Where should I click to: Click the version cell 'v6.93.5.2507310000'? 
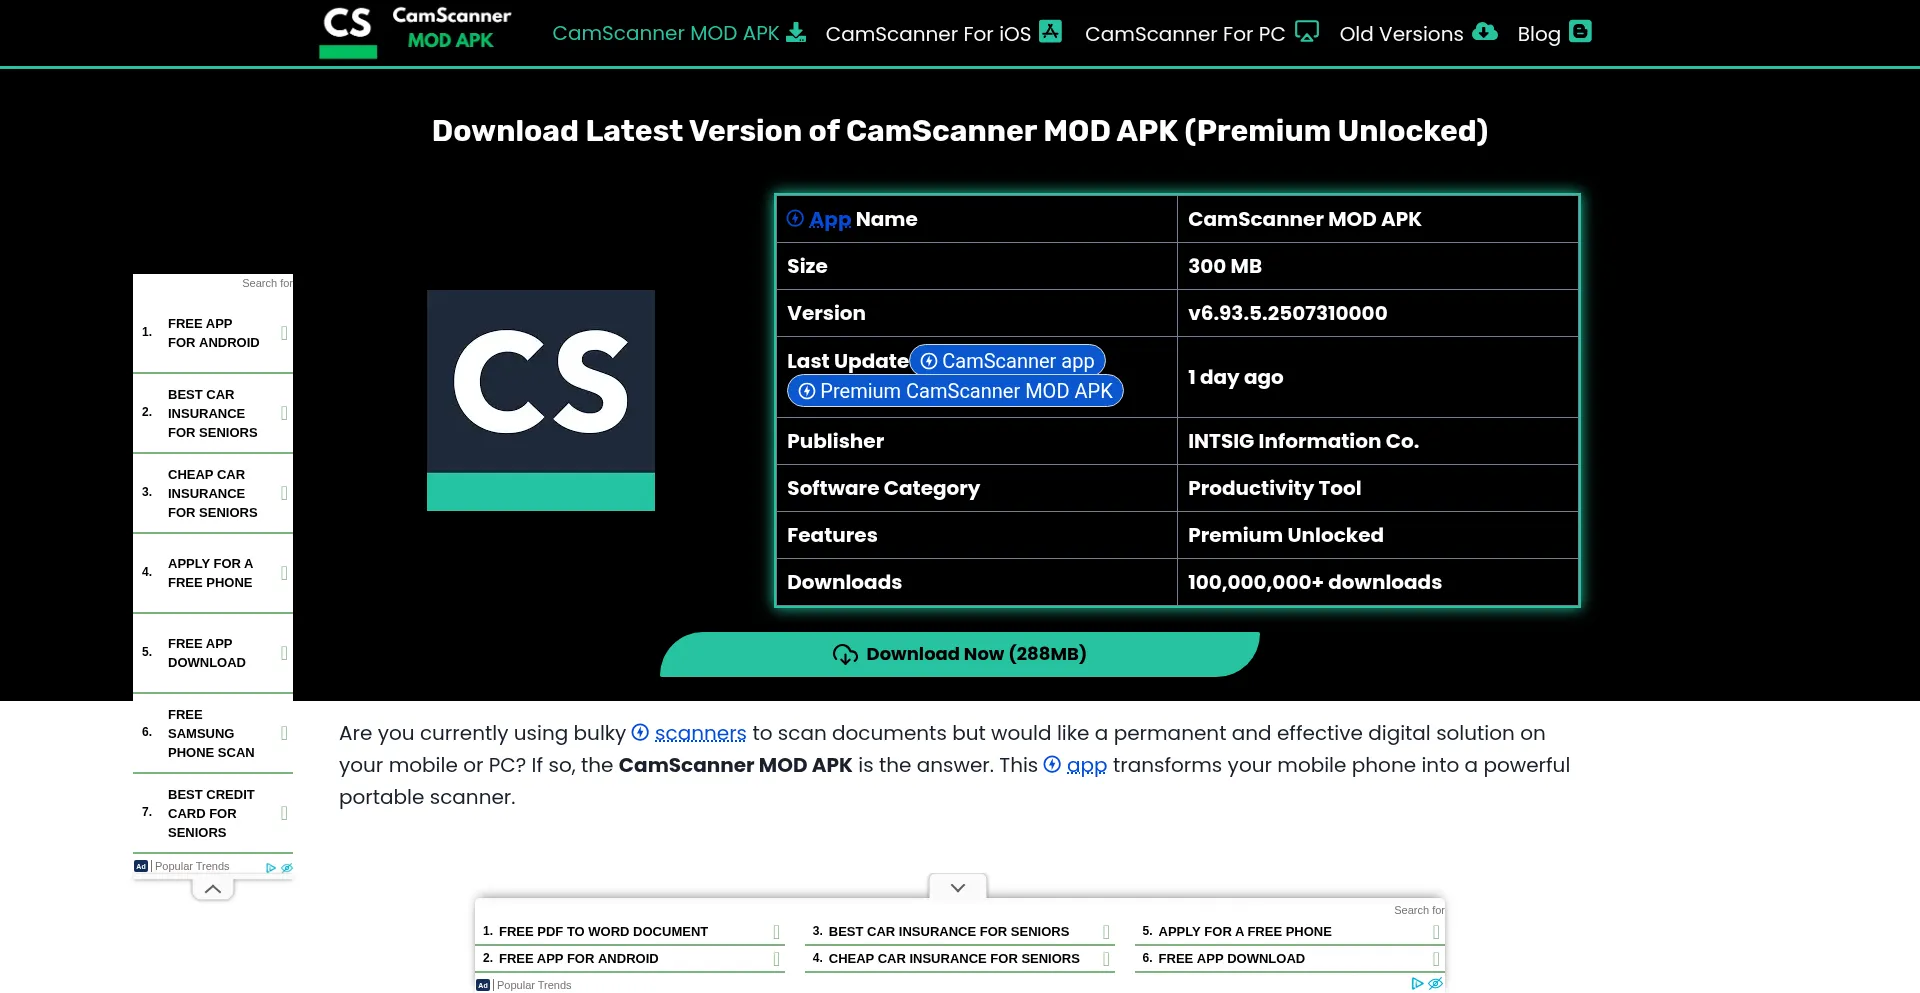[x=1378, y=313]
